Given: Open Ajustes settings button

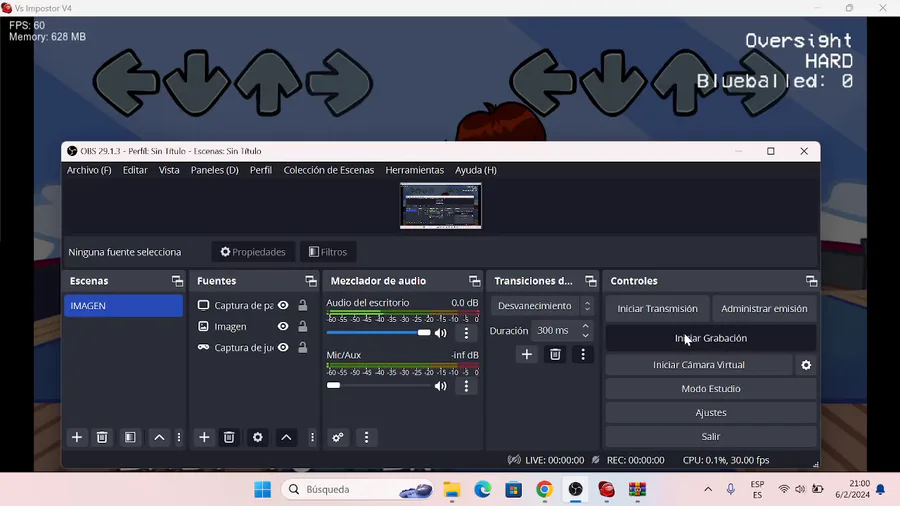Looking at the screenshot, I should point(711,412).
